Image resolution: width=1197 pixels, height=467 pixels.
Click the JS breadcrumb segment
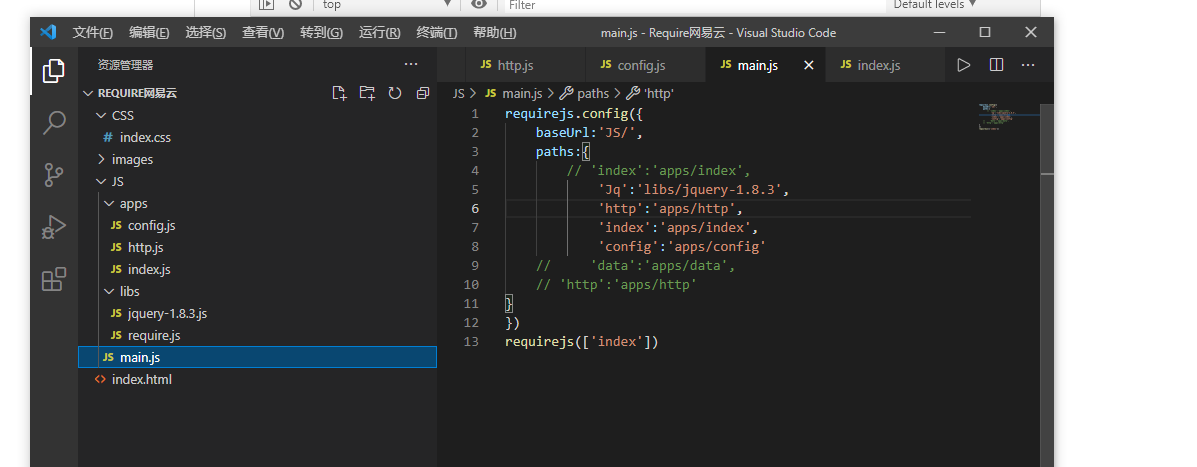(458, 93)
